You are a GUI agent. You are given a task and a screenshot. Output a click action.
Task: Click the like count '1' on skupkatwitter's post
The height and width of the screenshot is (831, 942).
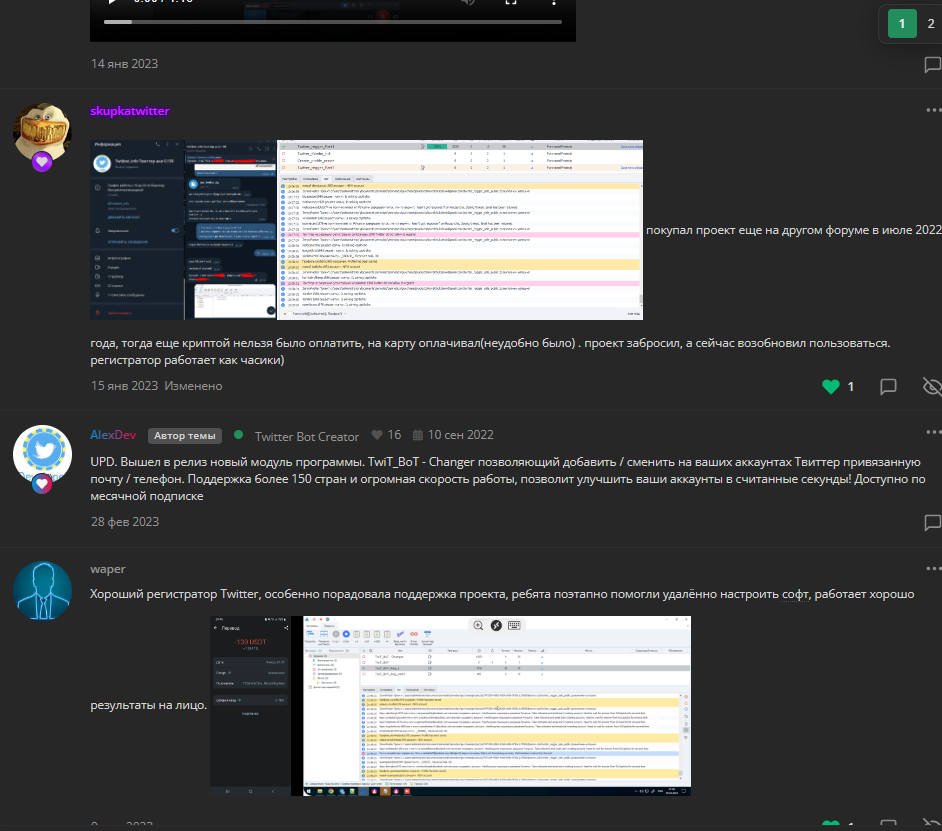click(851, 386)
